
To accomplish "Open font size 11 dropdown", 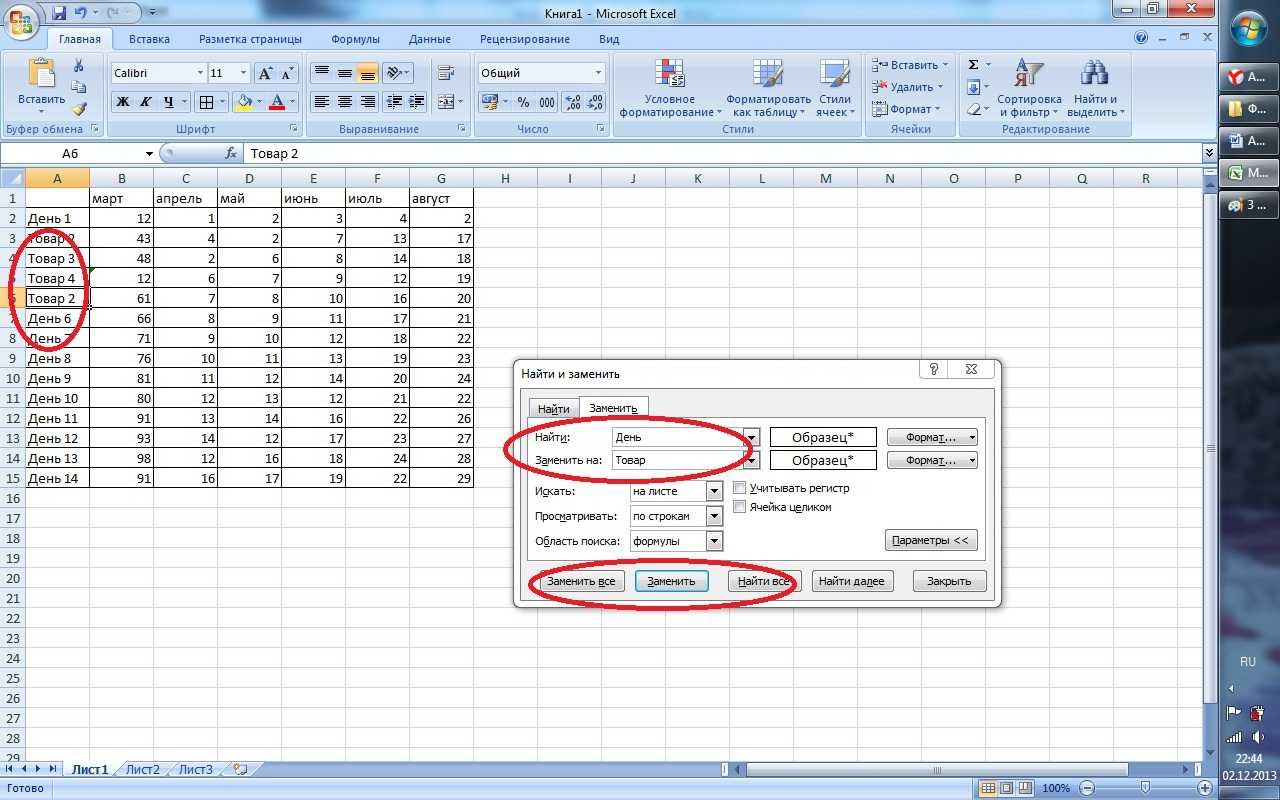I will pyautogui.click(x=242, y=73).
